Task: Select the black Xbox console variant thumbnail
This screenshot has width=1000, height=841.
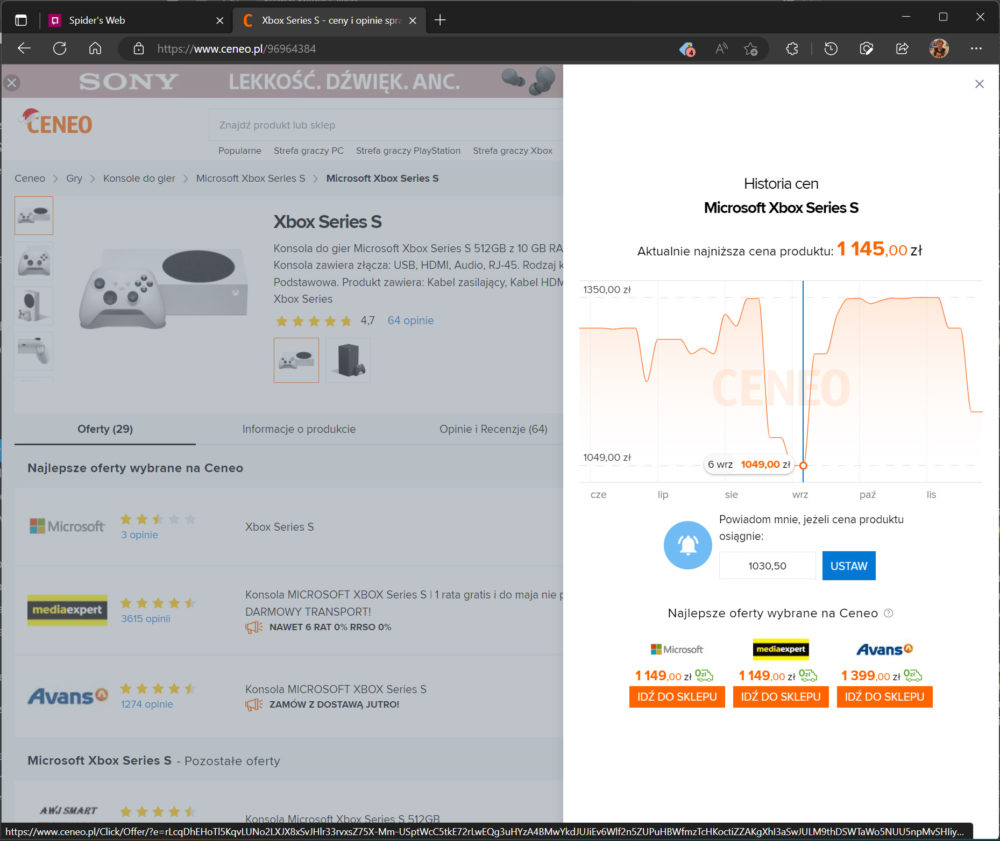Action: (348, 360)
